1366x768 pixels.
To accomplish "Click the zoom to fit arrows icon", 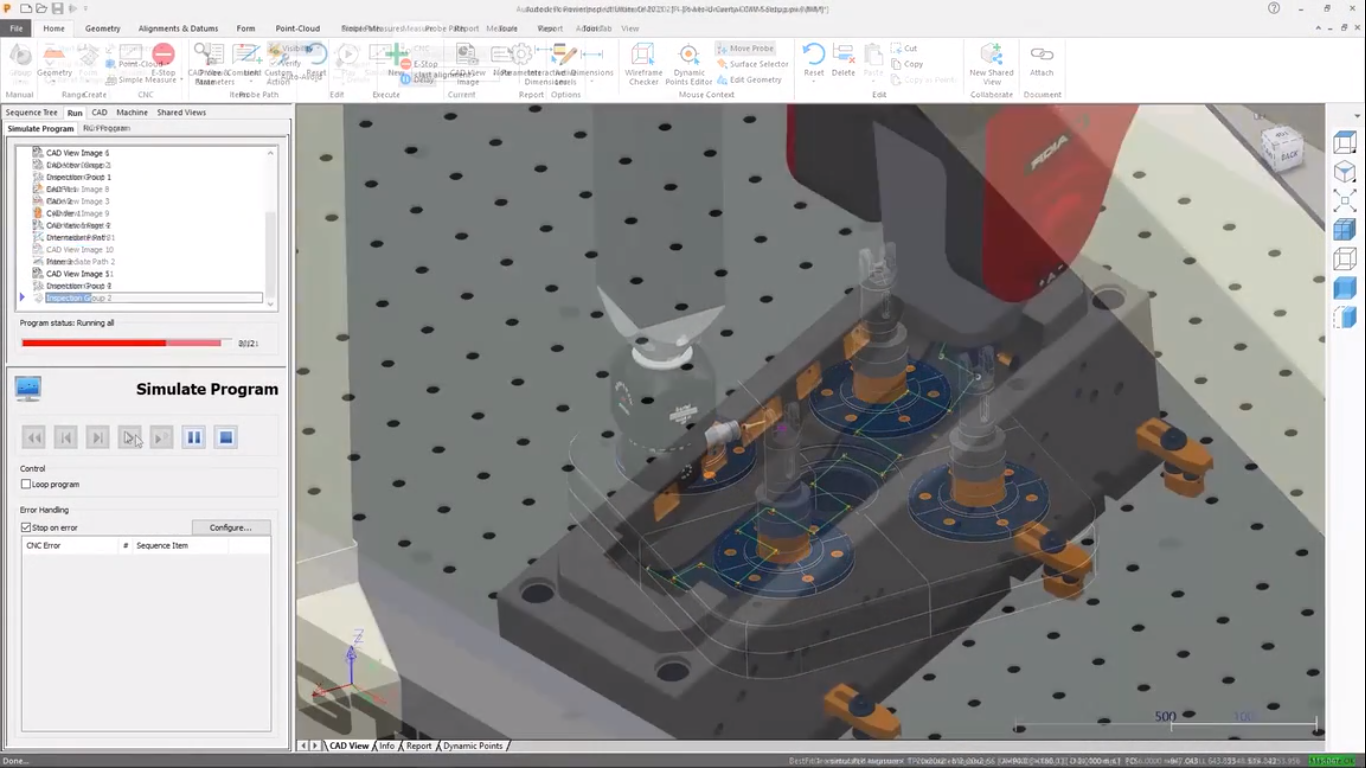I will (x=1345, y=201).
